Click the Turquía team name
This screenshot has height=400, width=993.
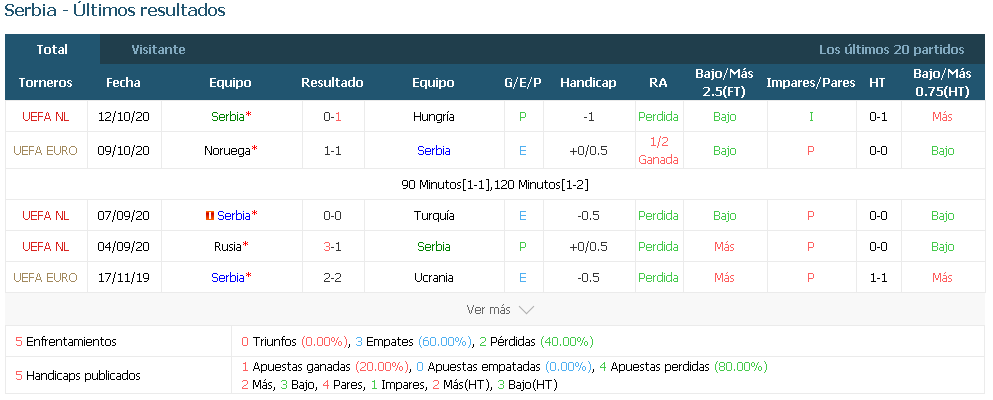(434, 216)
